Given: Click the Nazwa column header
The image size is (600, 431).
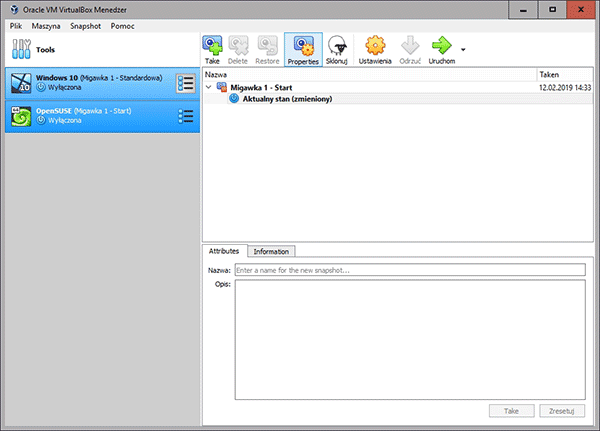Looking at the screenshot, I should (370, 75).
